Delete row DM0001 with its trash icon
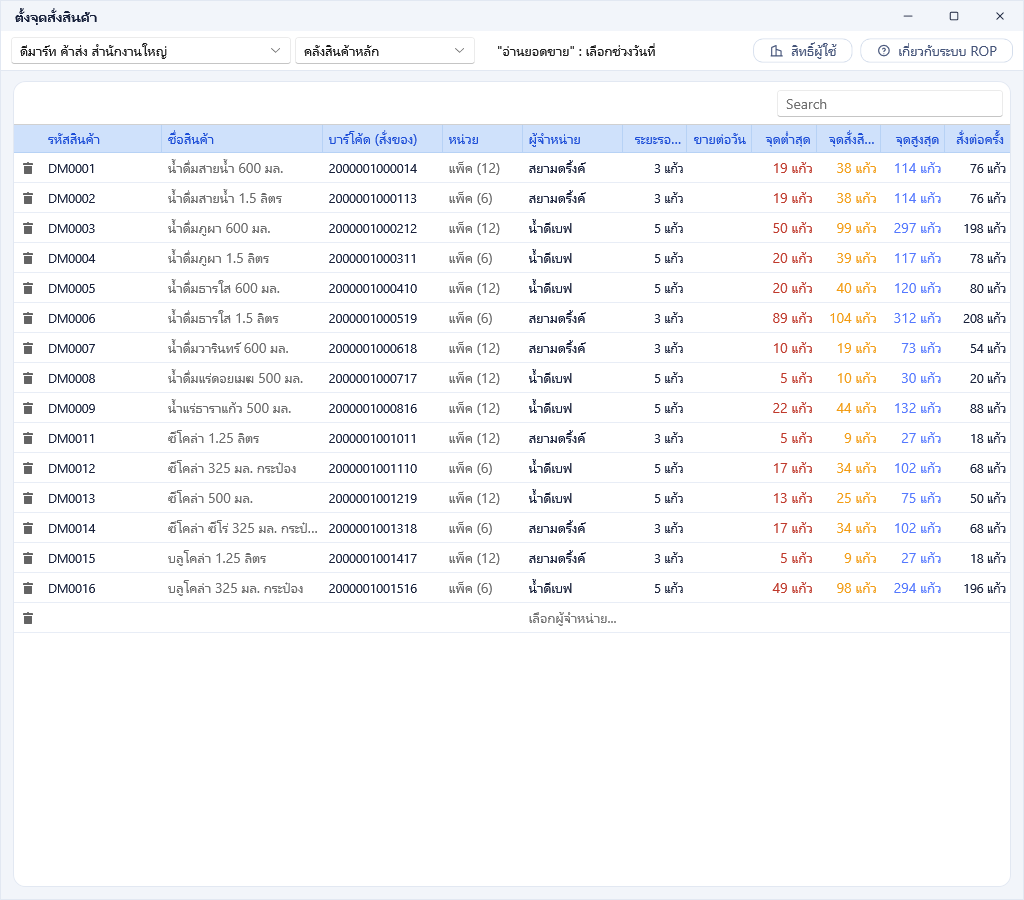This screenshot has width=1024, height=900. coord(28,169)
